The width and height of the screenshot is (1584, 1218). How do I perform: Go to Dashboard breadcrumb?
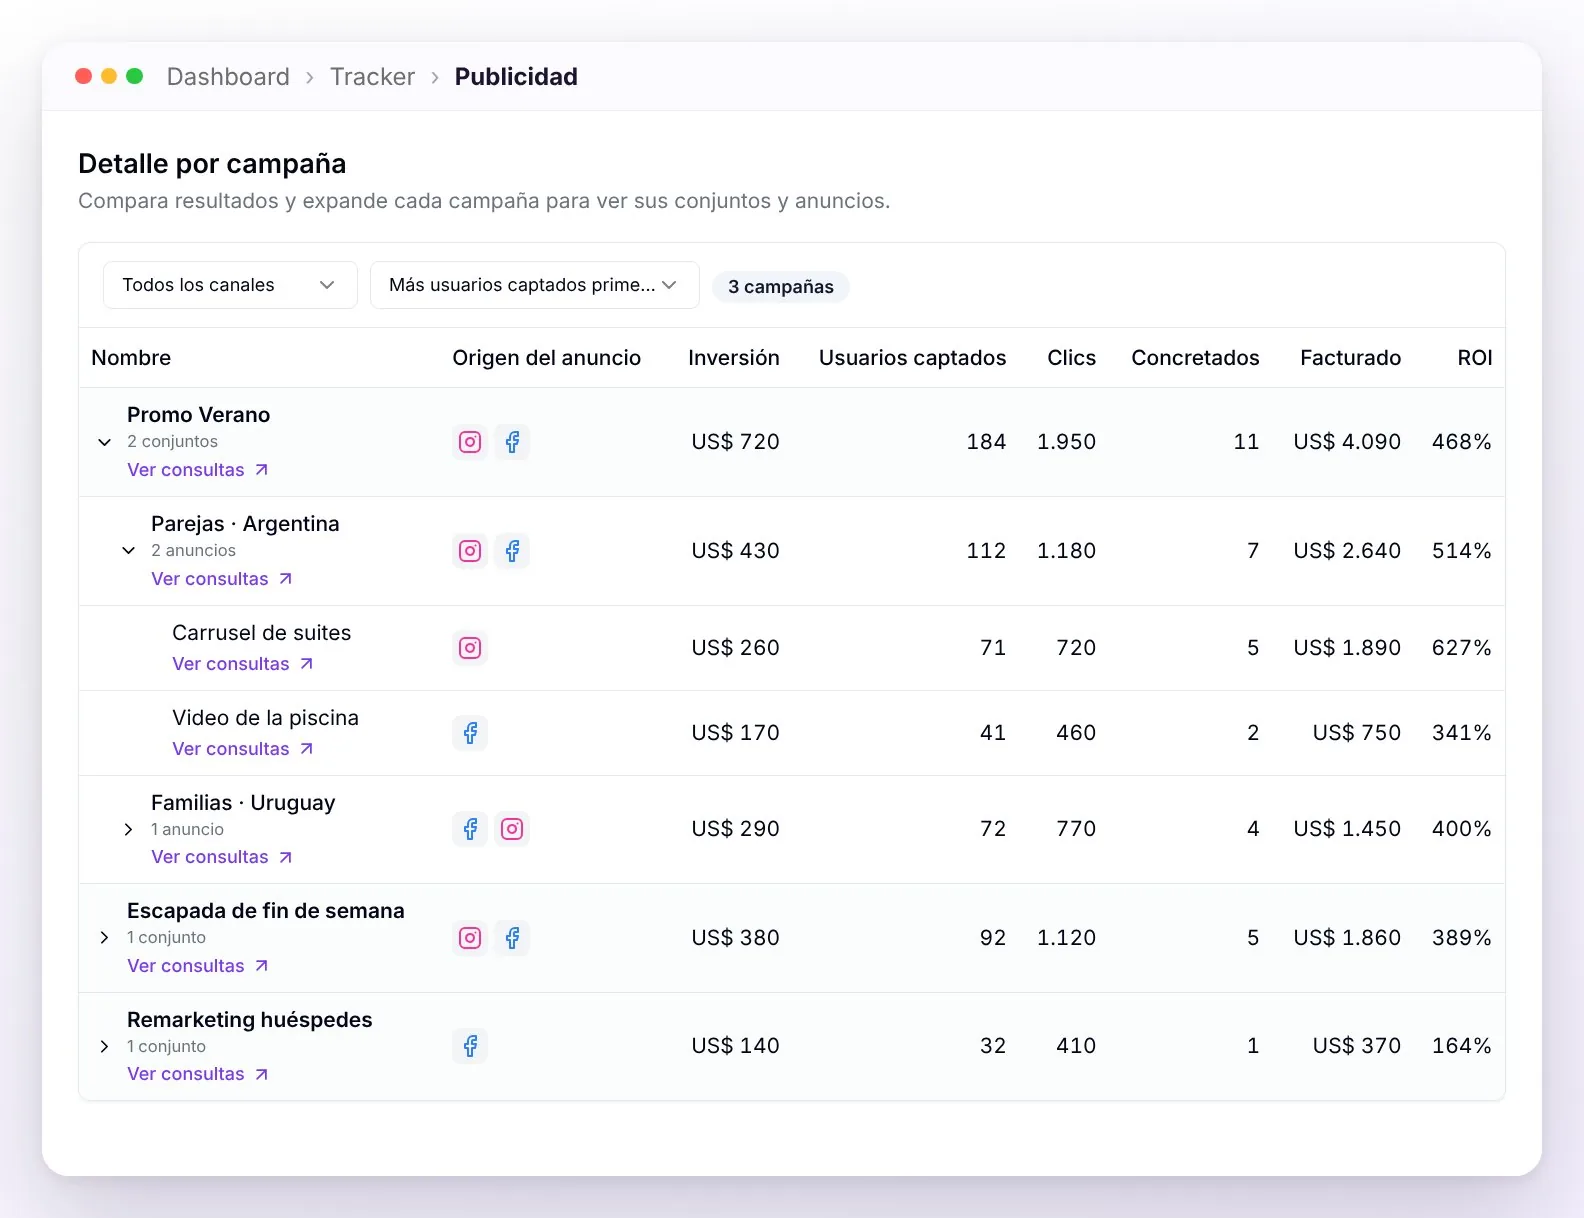tap(228, 77)
